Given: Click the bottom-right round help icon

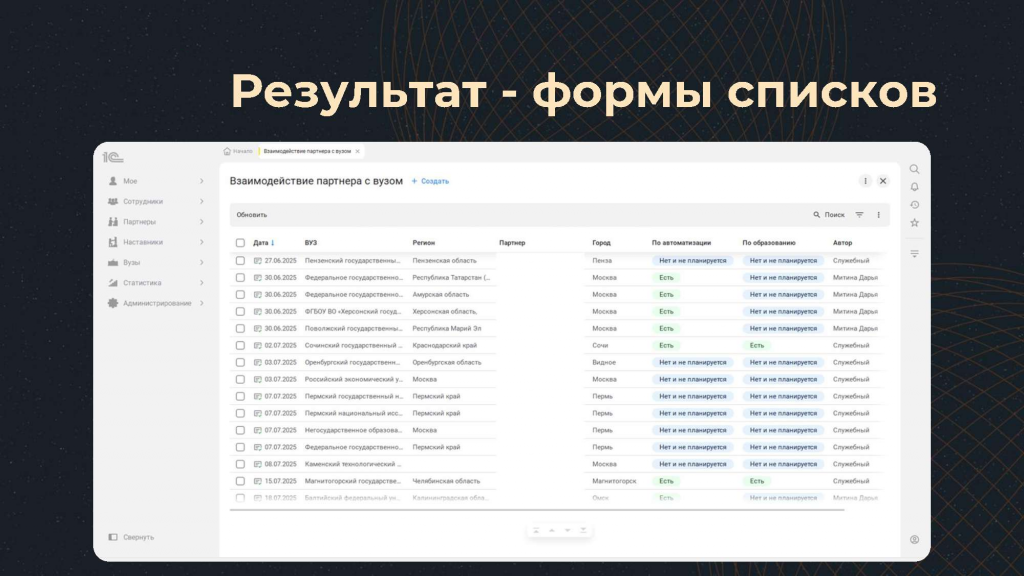Looking at the screenshot, I should pos(914,539).
